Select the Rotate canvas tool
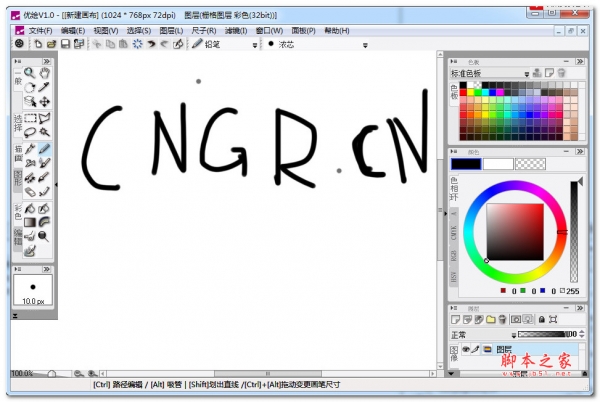Image resolution: width=600 pixels, height=402 pixels. coord(30,87)
